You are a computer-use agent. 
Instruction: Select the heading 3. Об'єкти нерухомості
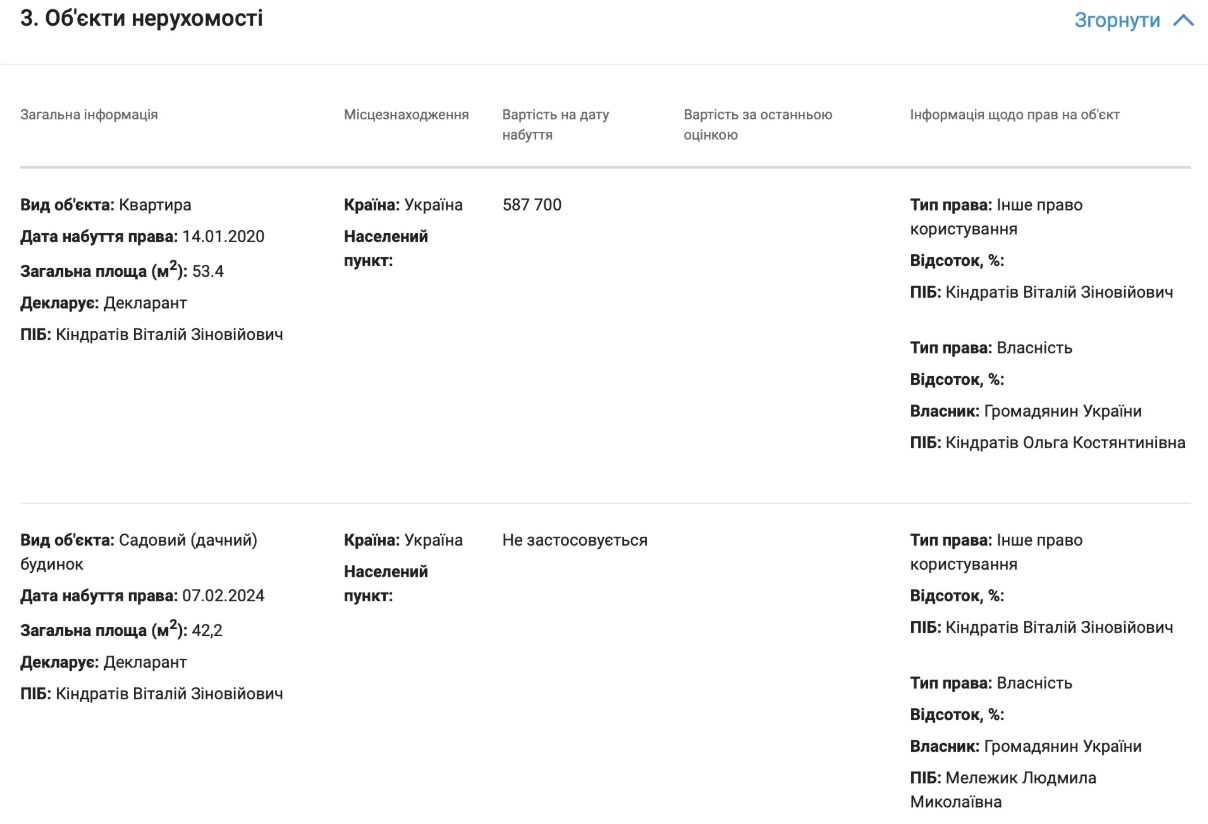(x=142, y=18)
